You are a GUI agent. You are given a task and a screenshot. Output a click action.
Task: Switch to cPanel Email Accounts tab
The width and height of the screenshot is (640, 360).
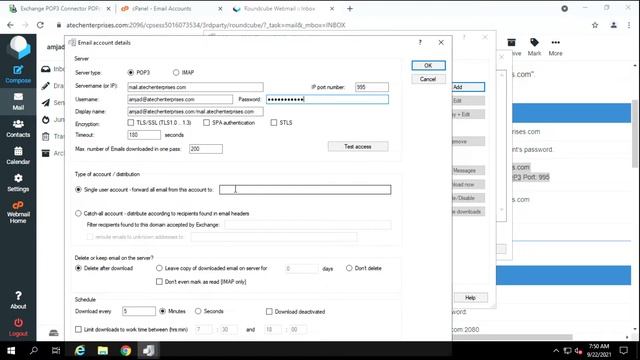point(171,9)
